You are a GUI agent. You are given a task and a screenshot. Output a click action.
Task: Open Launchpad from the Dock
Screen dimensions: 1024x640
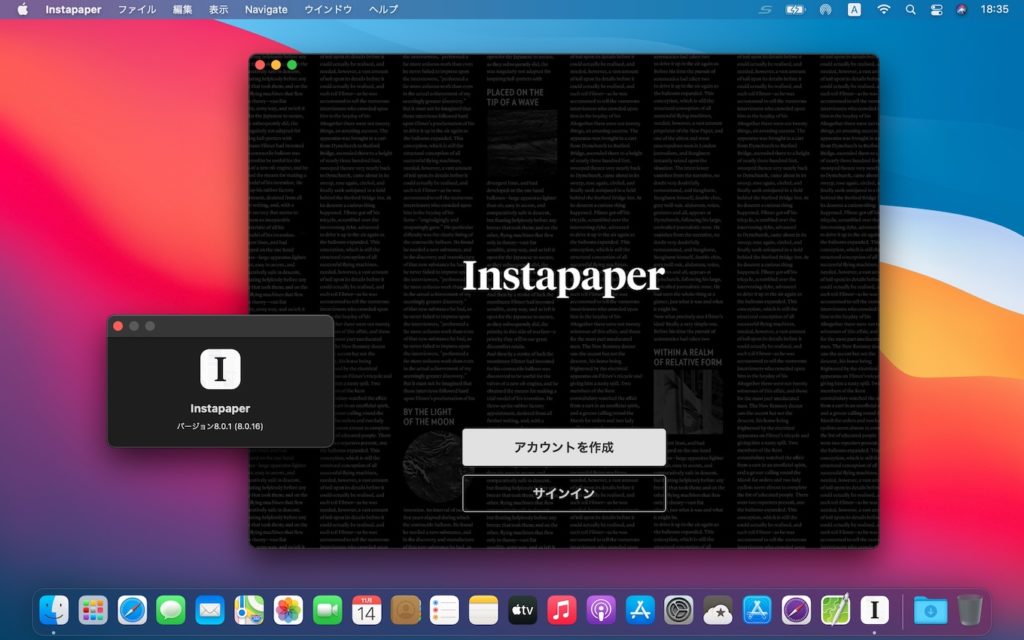[92, 617]
